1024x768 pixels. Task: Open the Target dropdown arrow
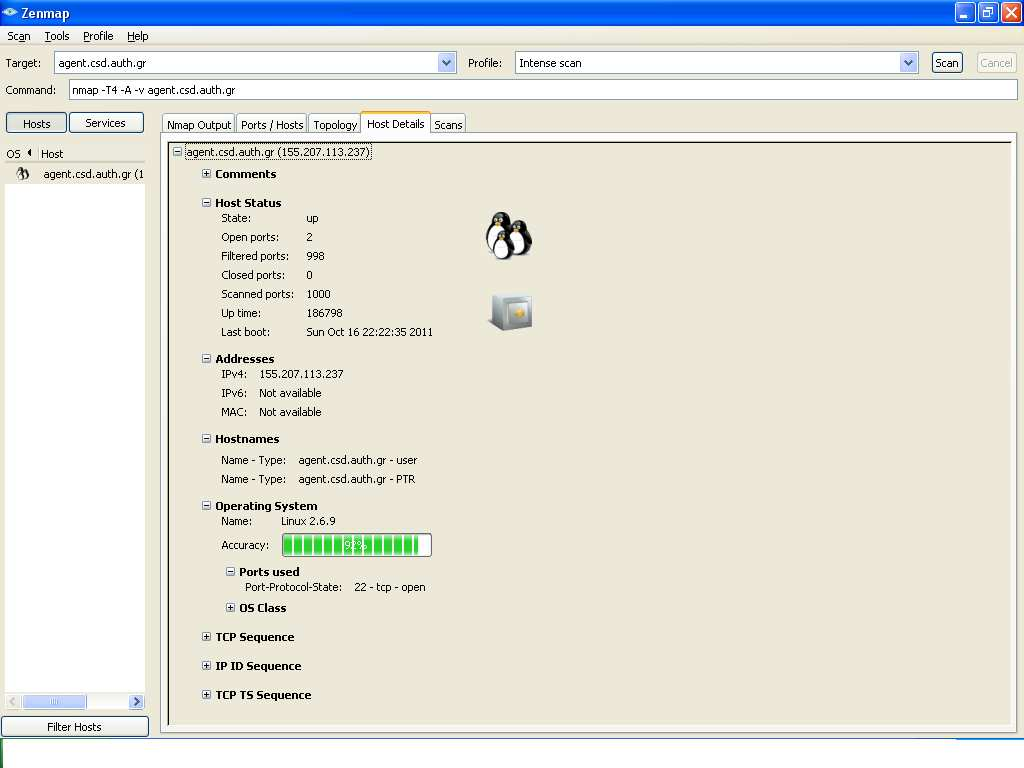click(x=447, y=63)
